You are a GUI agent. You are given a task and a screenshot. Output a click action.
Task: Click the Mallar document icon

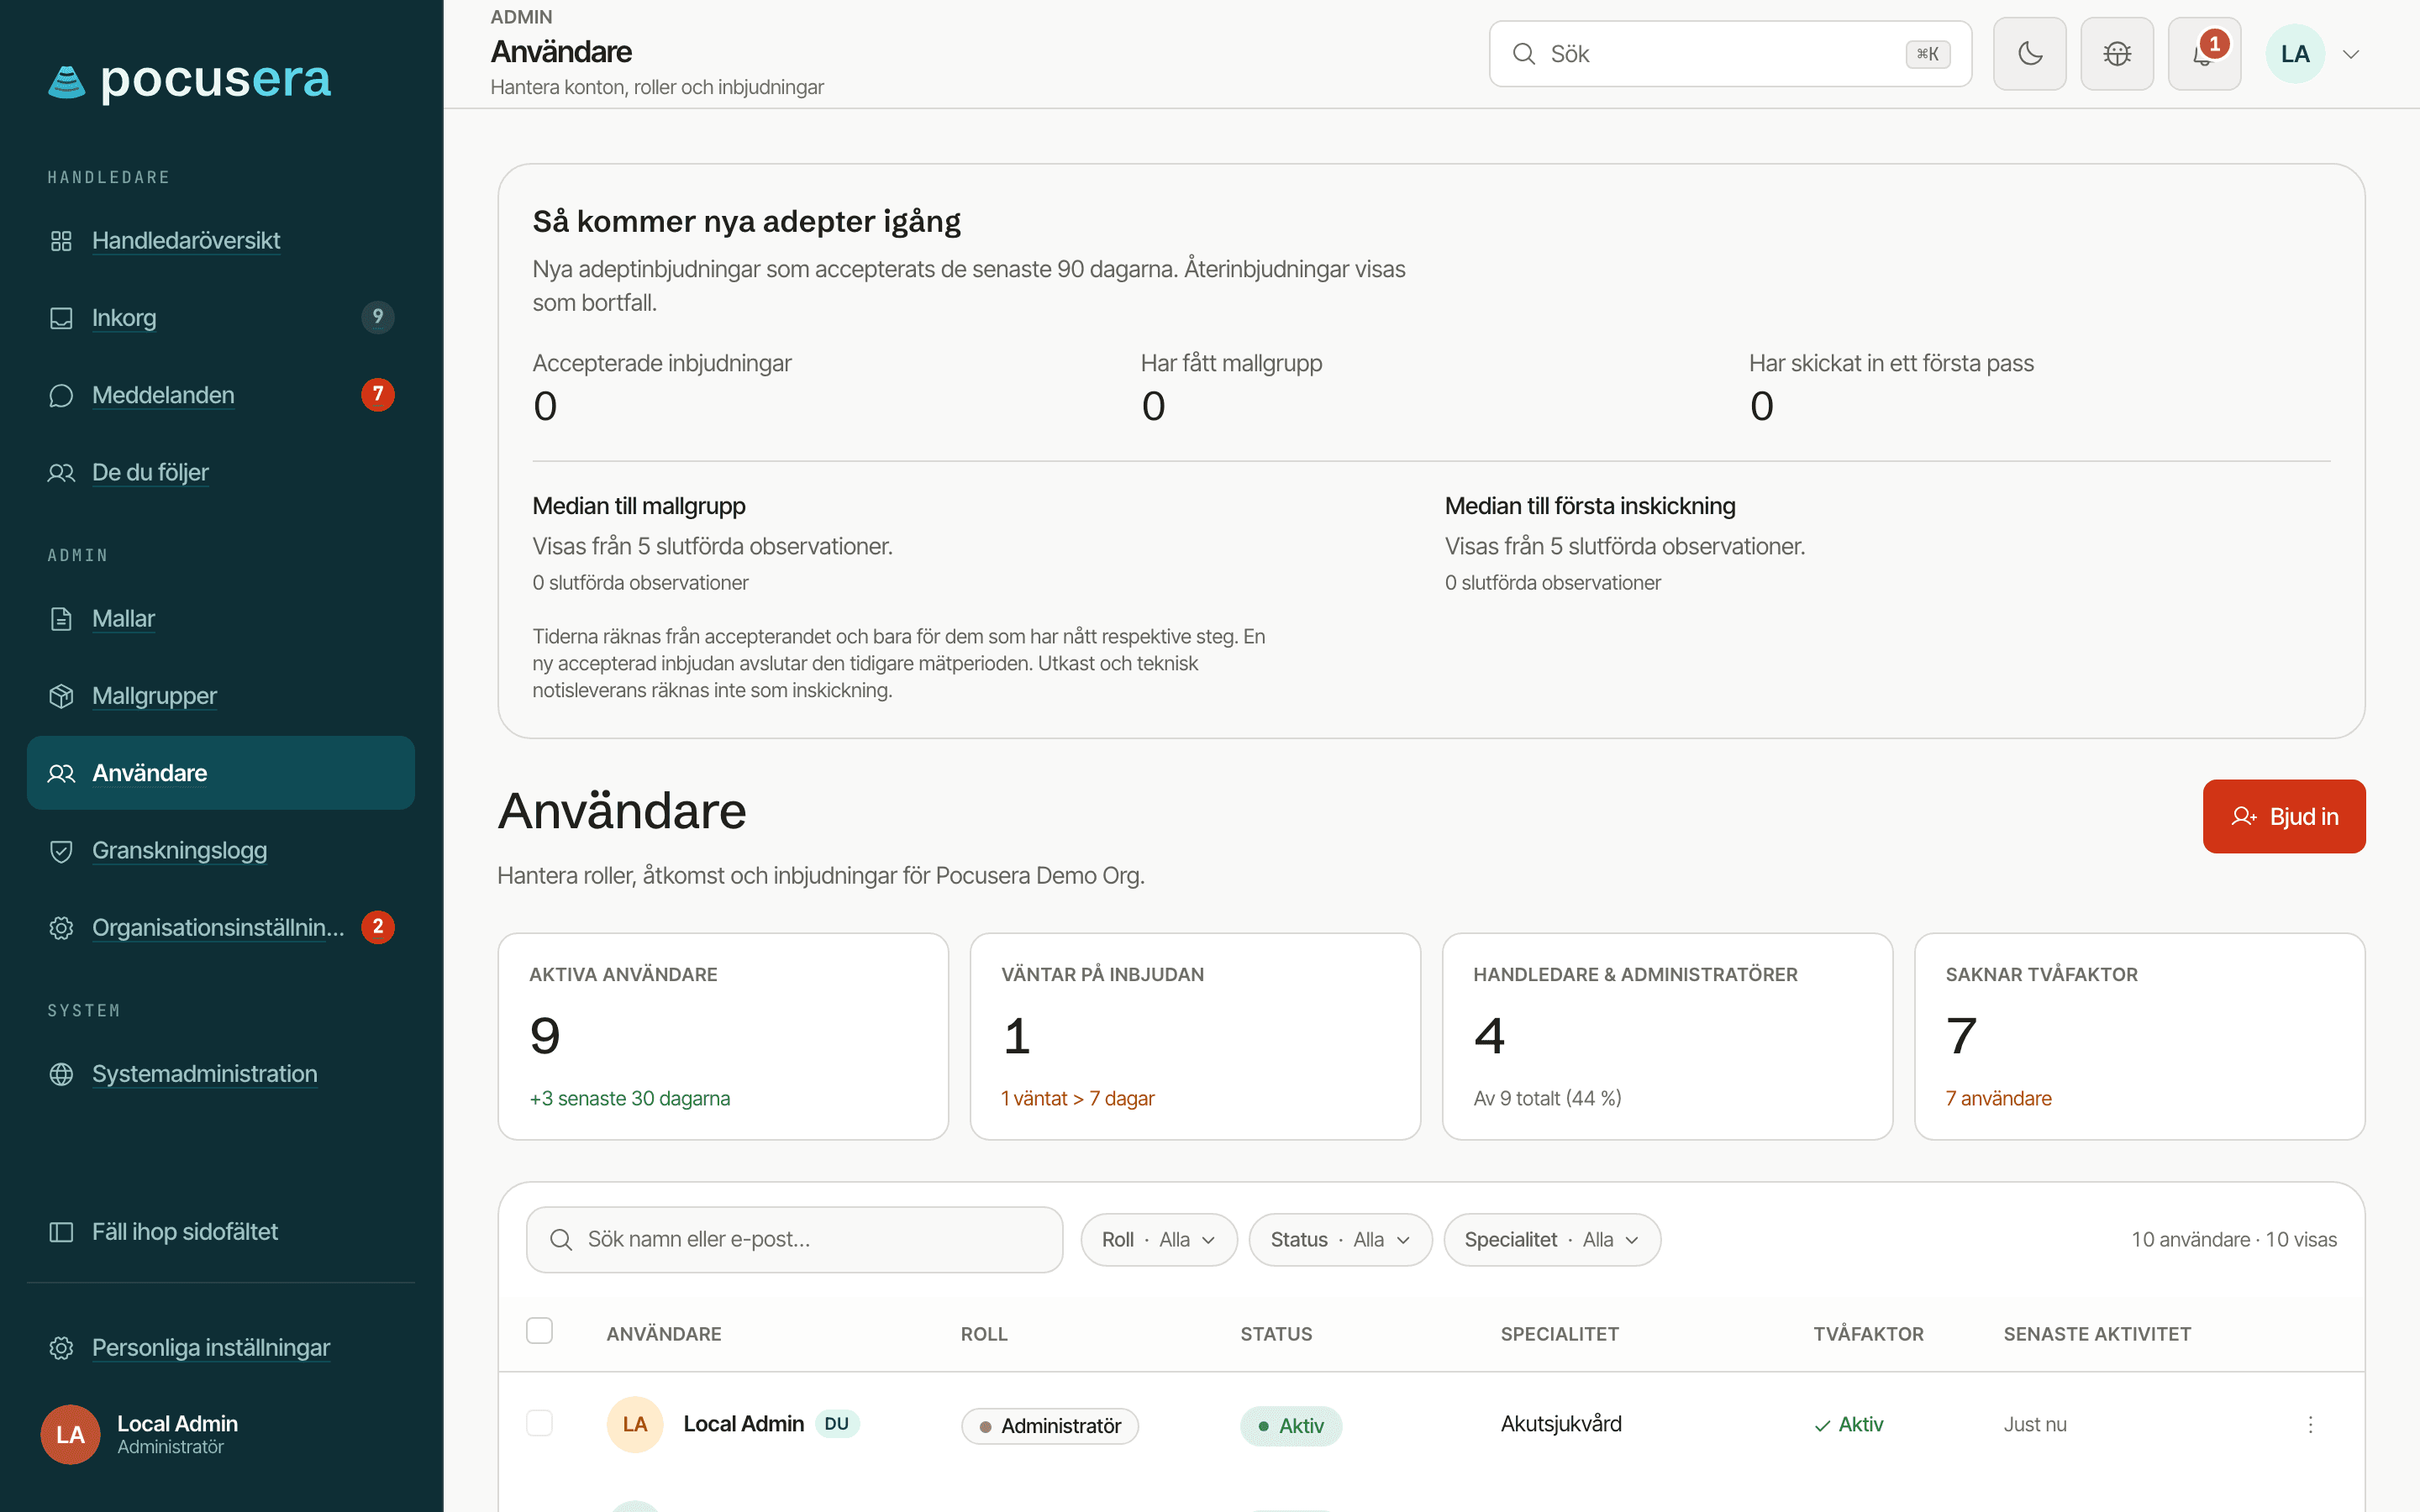click(61, 619)
